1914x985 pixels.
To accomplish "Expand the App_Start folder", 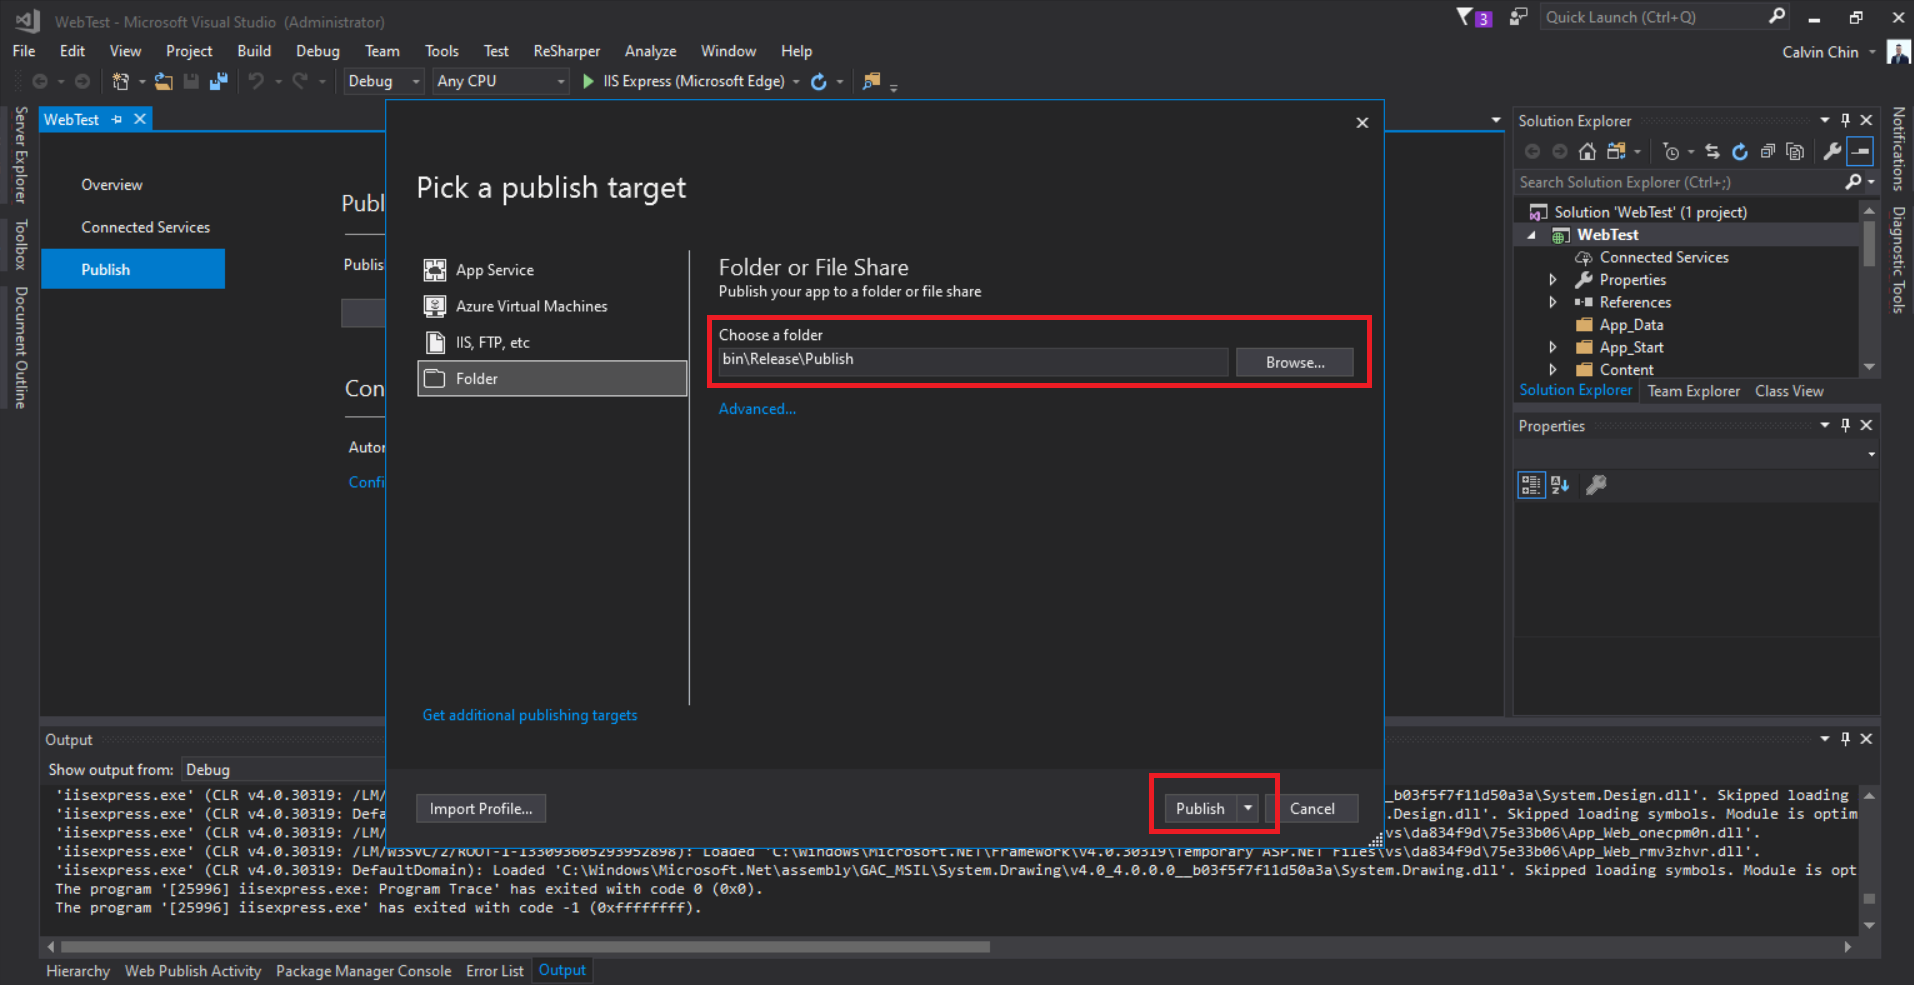I will pos(1553,347).
